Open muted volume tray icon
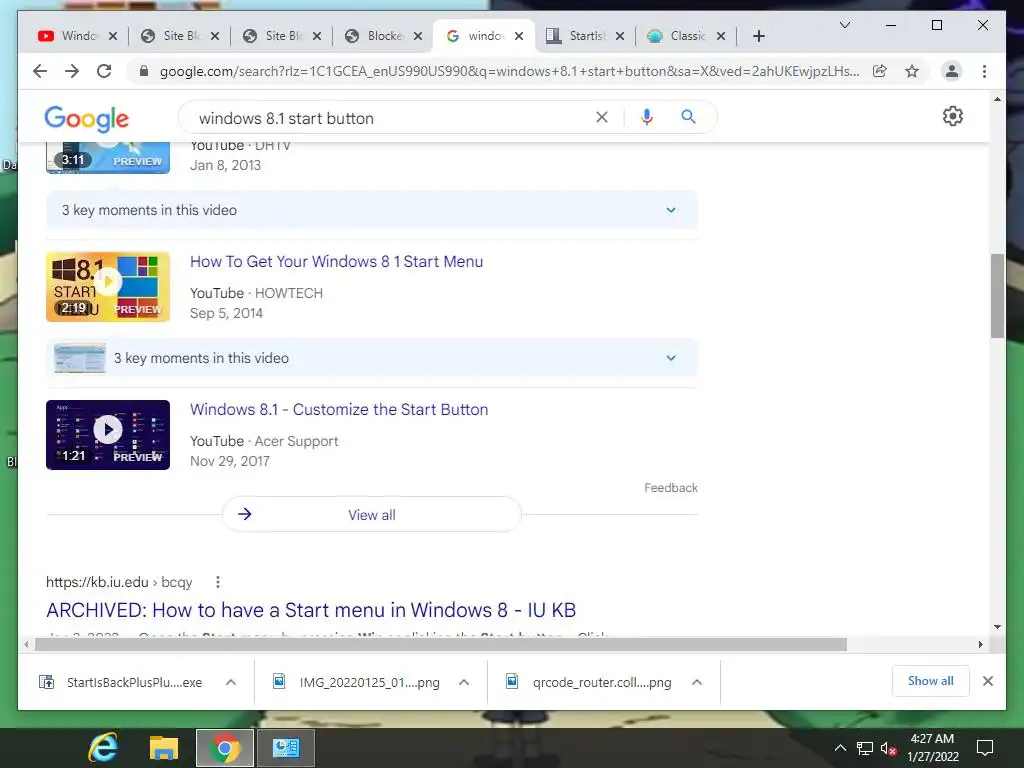Screen dimensions: 1024x768 888,748
